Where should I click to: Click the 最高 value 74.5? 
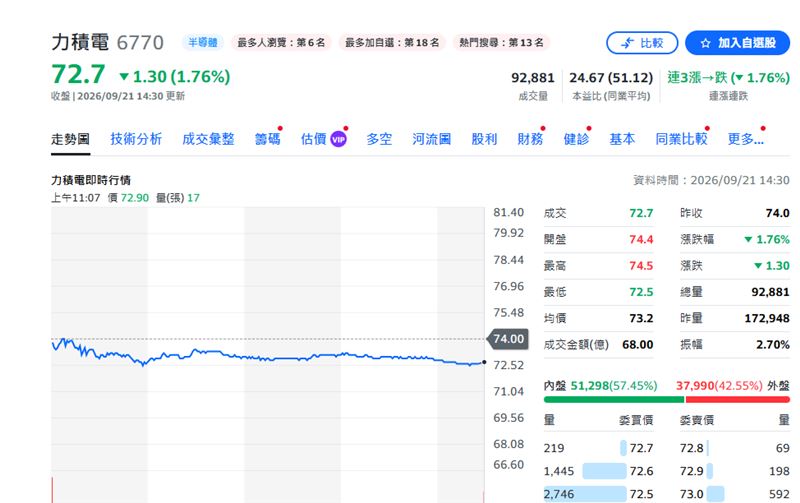[x=641, y=266]
